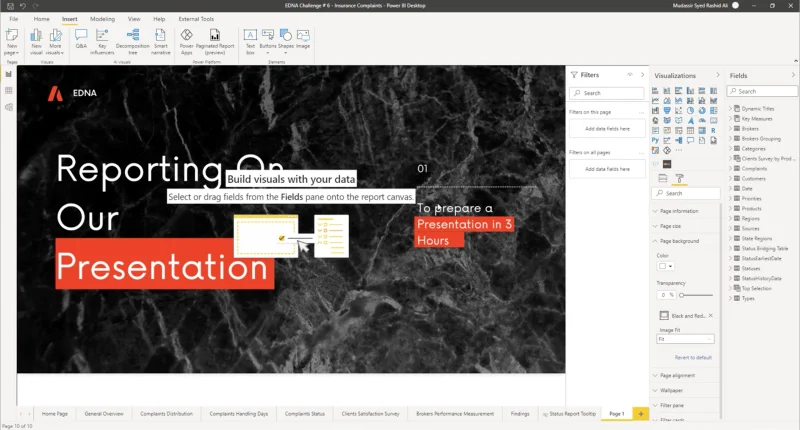Insert a Q&A visual from the ribbon
800x430 pixels.
pyautogui.click(x=81, y=39)
